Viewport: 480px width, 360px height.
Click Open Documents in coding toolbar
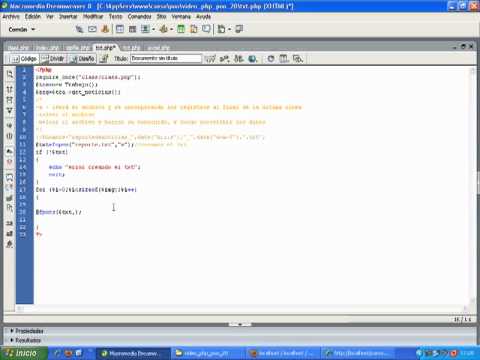pos(10,74)
